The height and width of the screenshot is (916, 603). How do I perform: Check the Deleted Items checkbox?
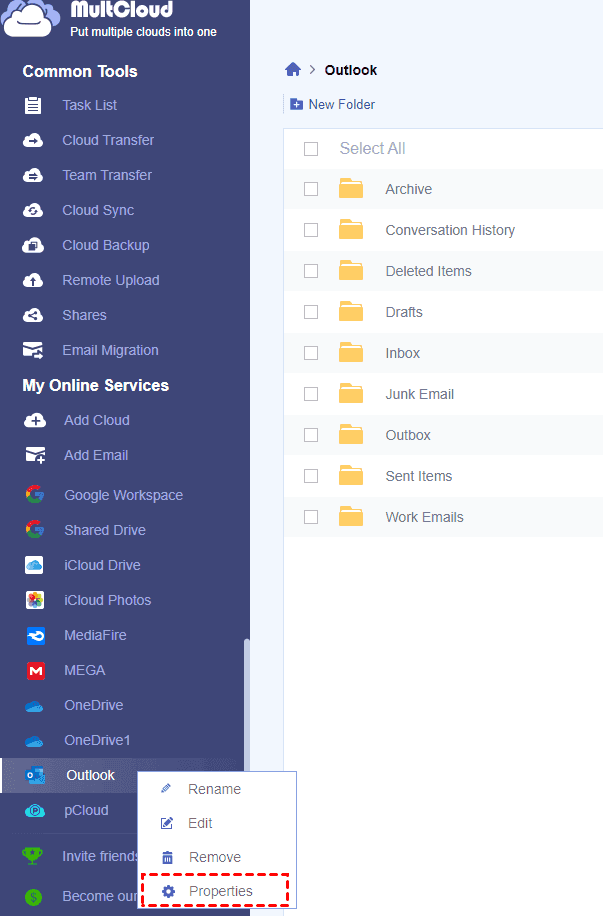311,271
